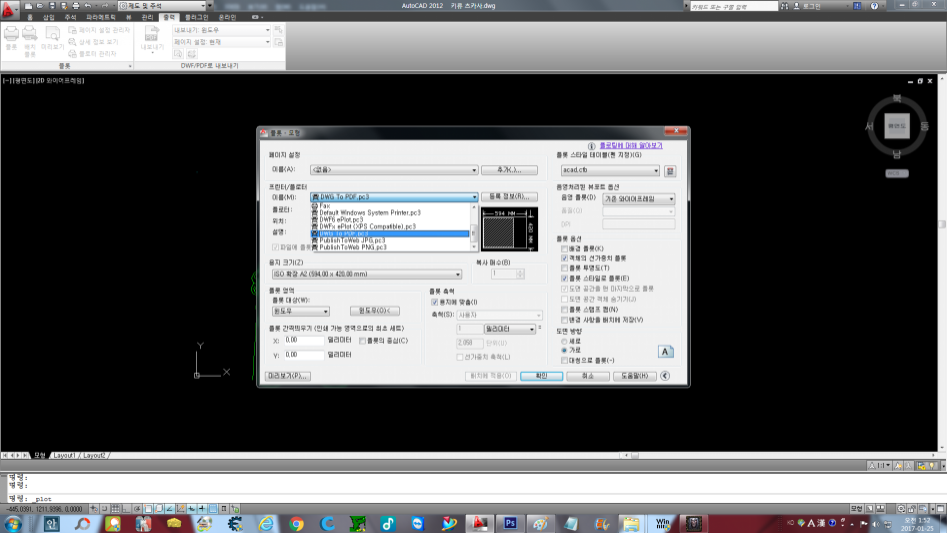Click the Preview button in plot dialog
The image size is (947, 533).
[287, 376]
